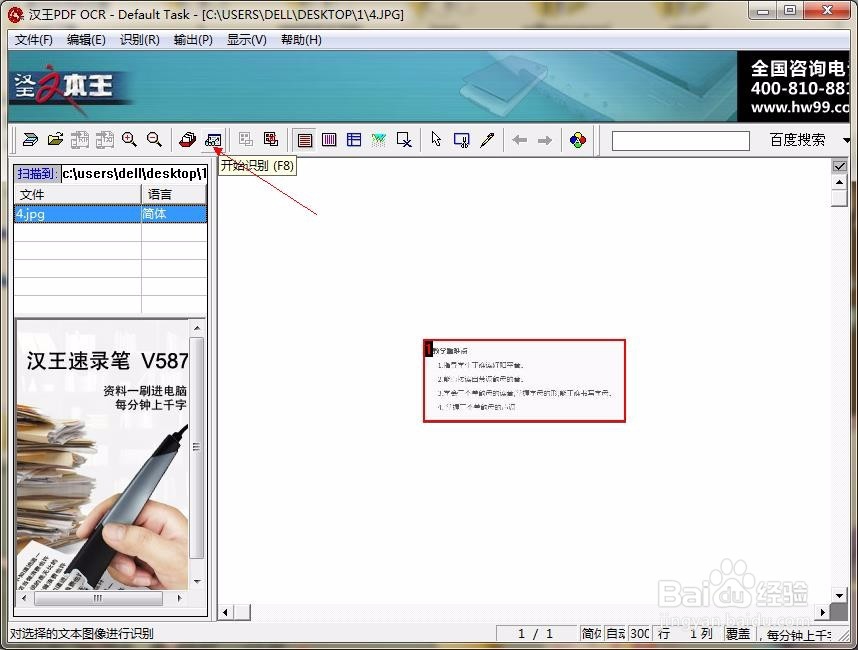Viewport: 858px width, 650px height.
Task: Click the red overlapping regions icon
Action: point(271,140)
